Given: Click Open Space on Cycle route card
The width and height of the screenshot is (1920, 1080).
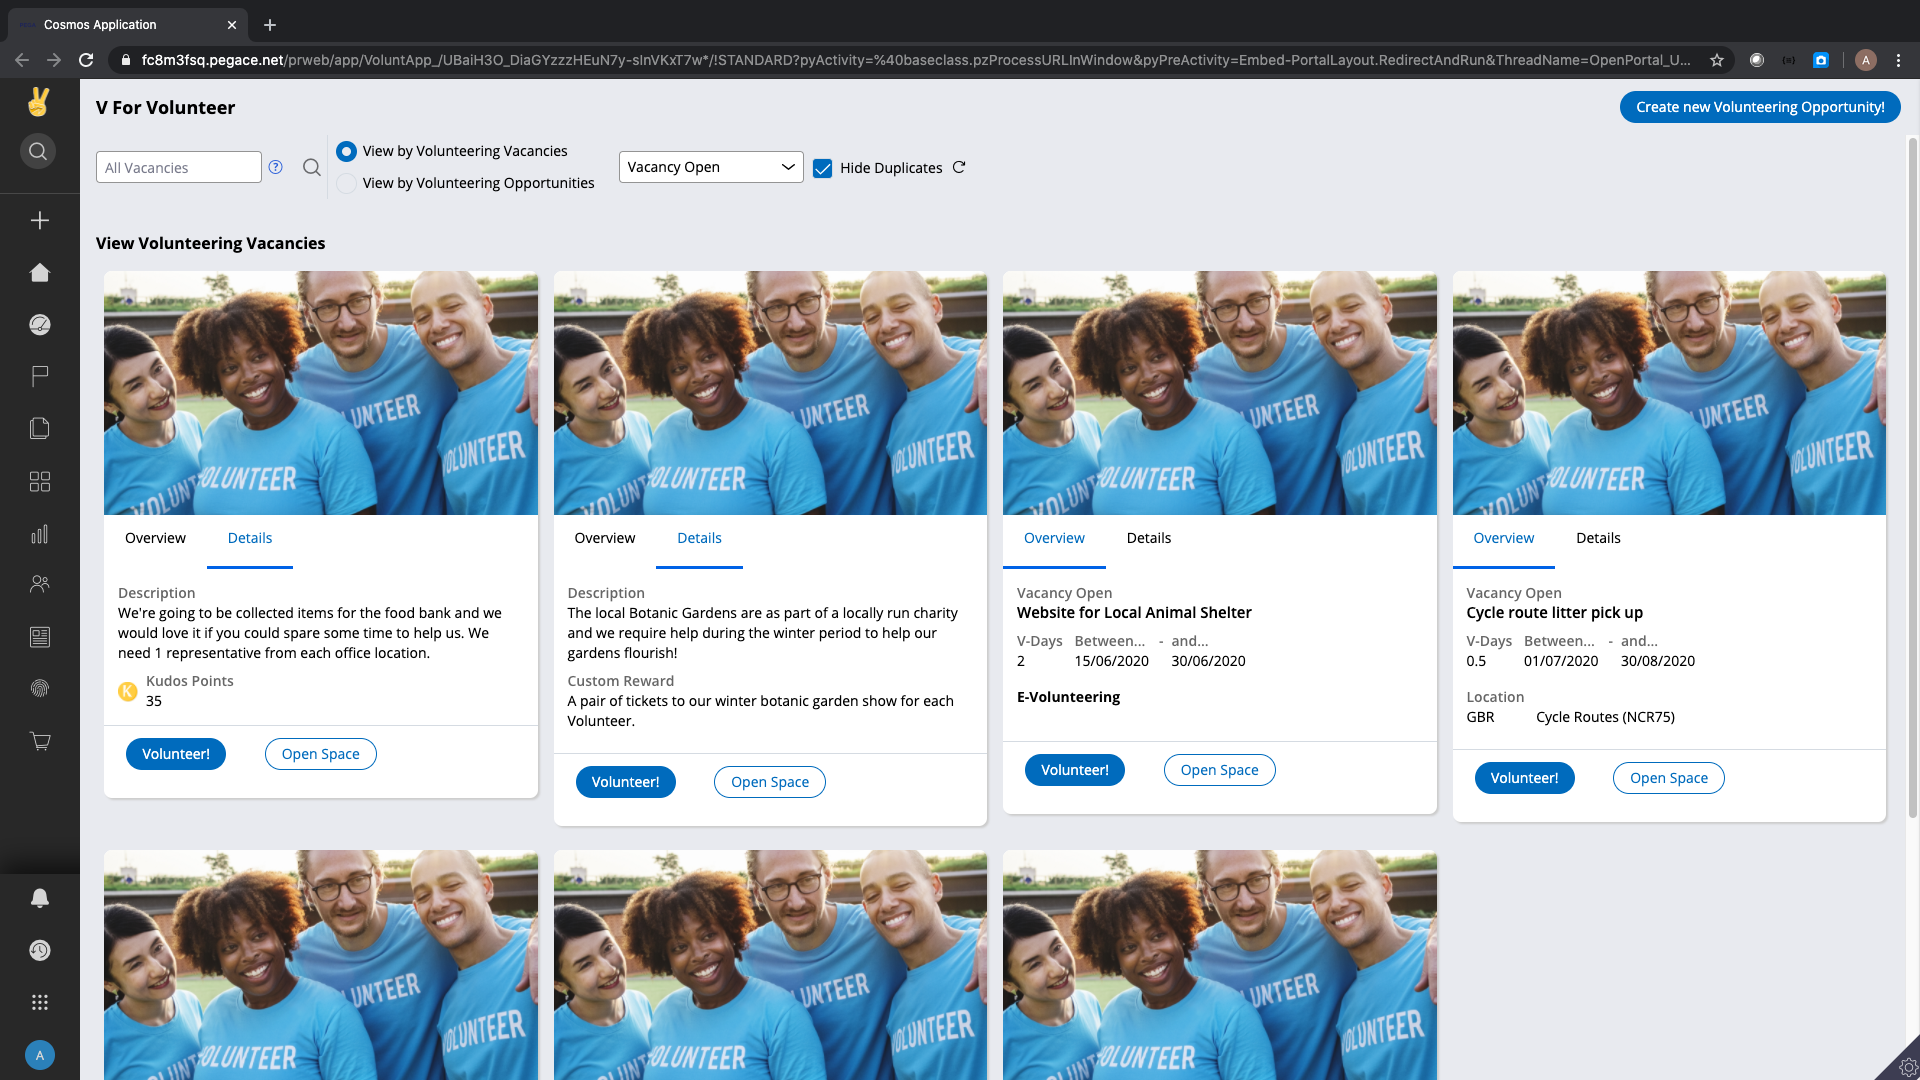Looking at the screenshot, I should (x=1668, y=778).
